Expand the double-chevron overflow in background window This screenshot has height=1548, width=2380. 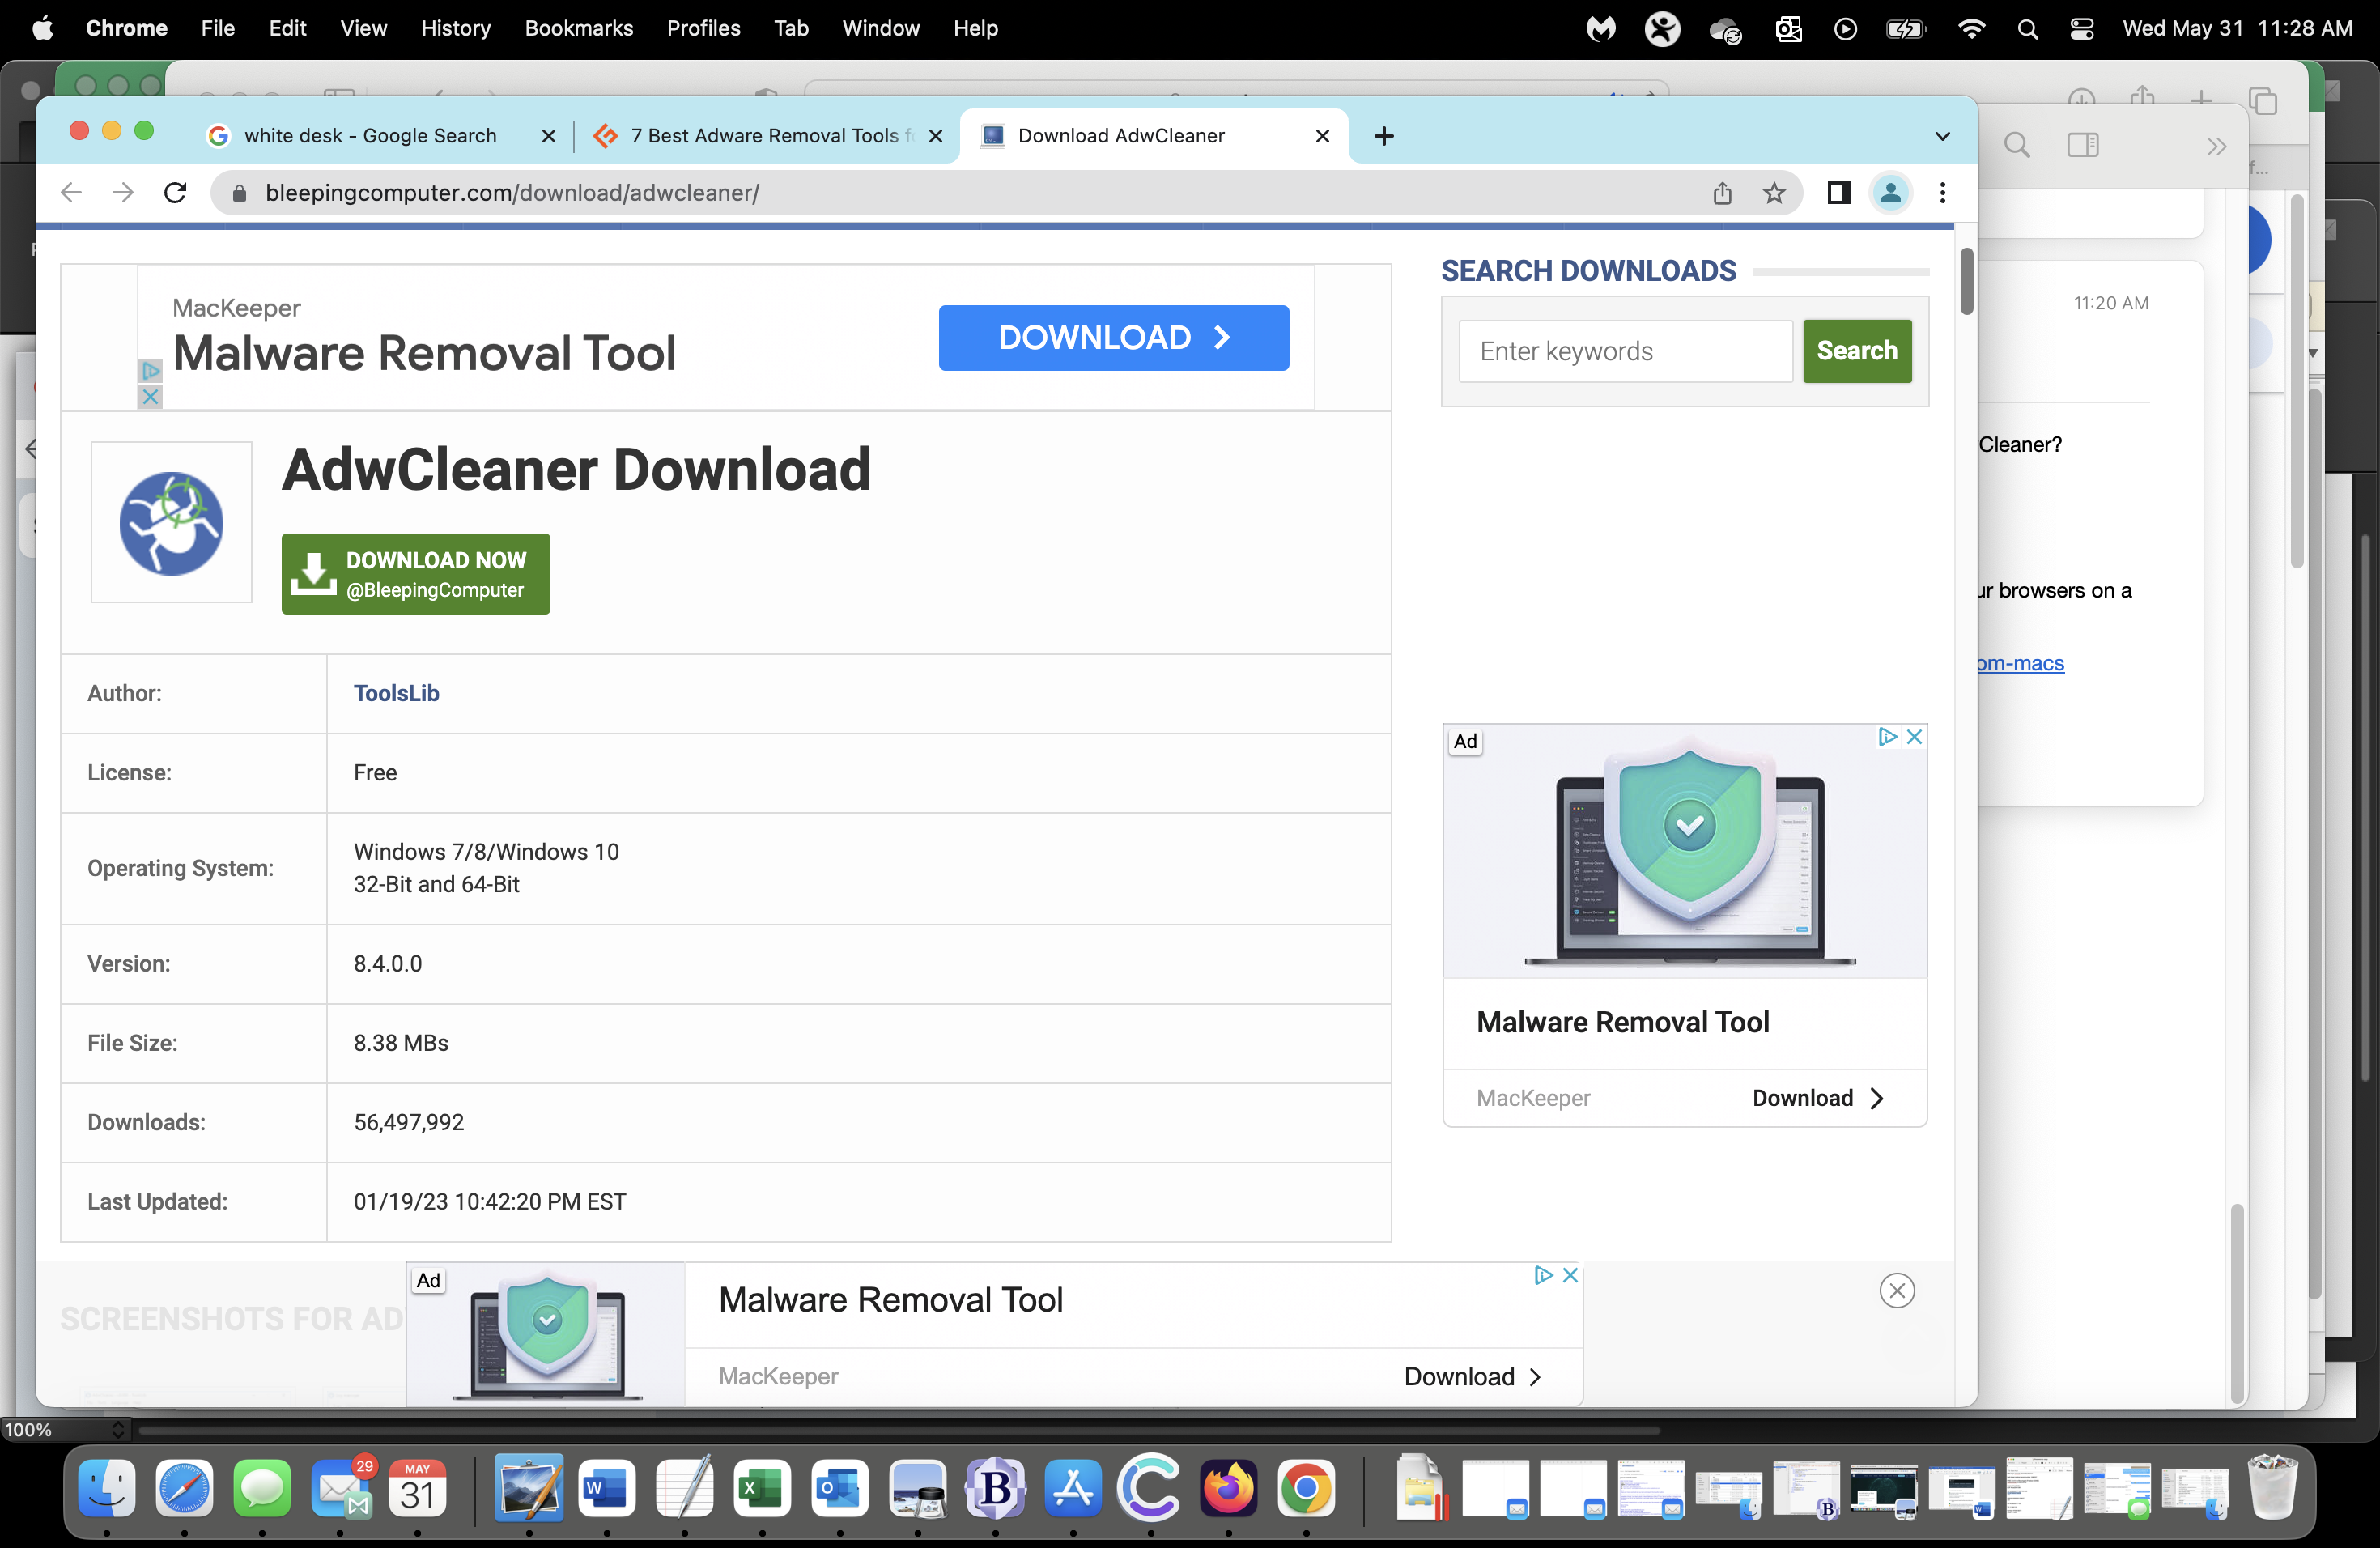click(2216, 147)
